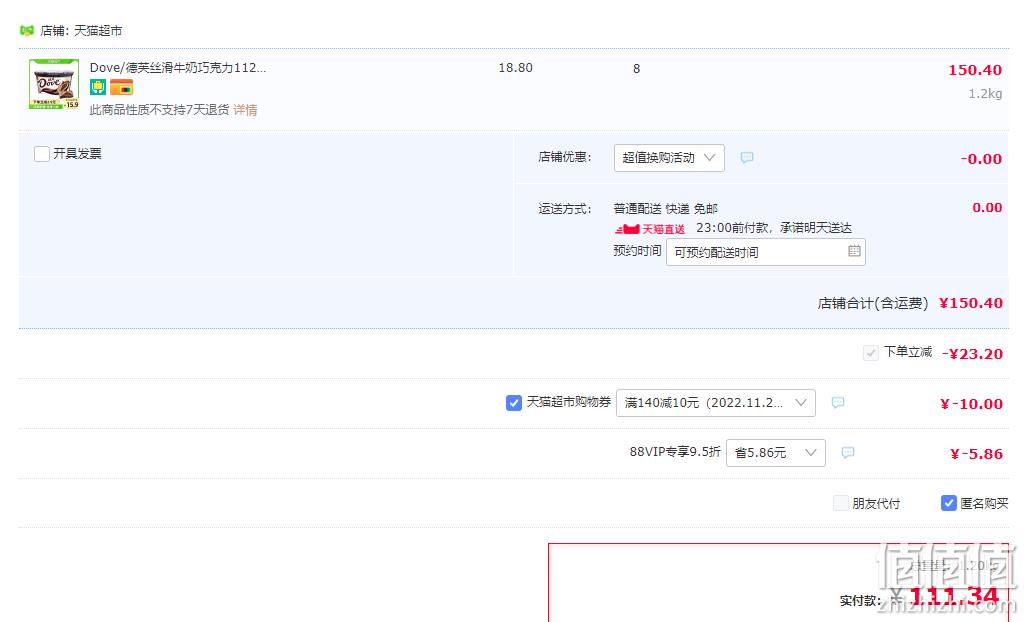This screenshot has height=622, width=1026.
Task: Open the calendar icon in the delivery field
Action: 854,251
